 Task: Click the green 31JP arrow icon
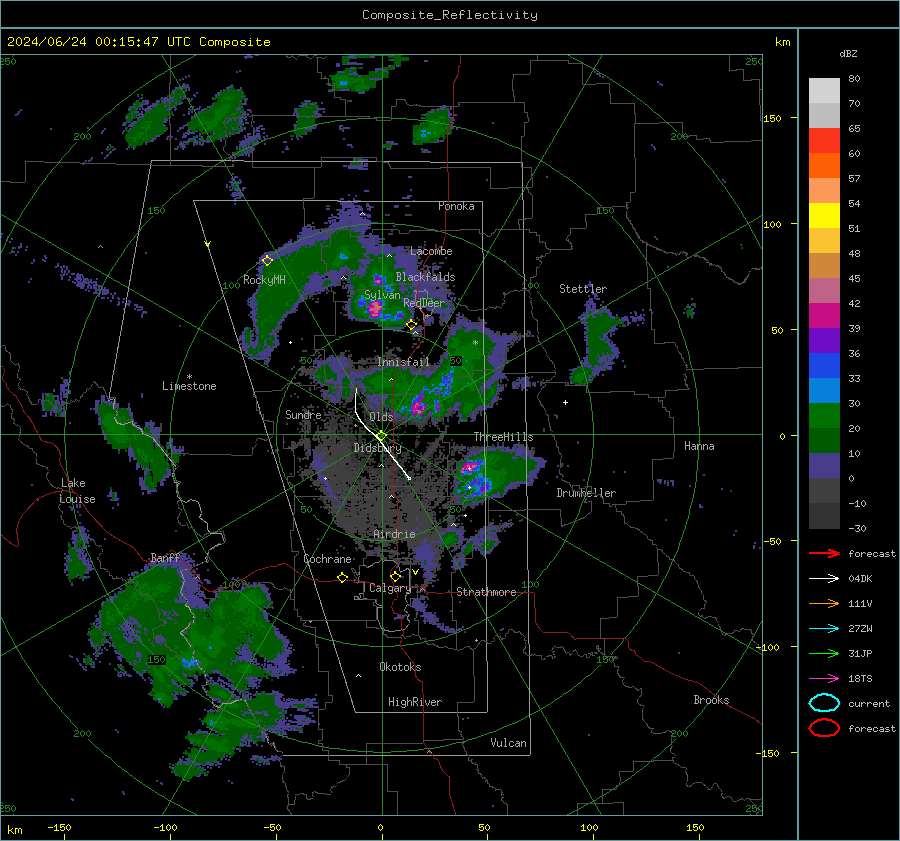[x=824, y=653]
